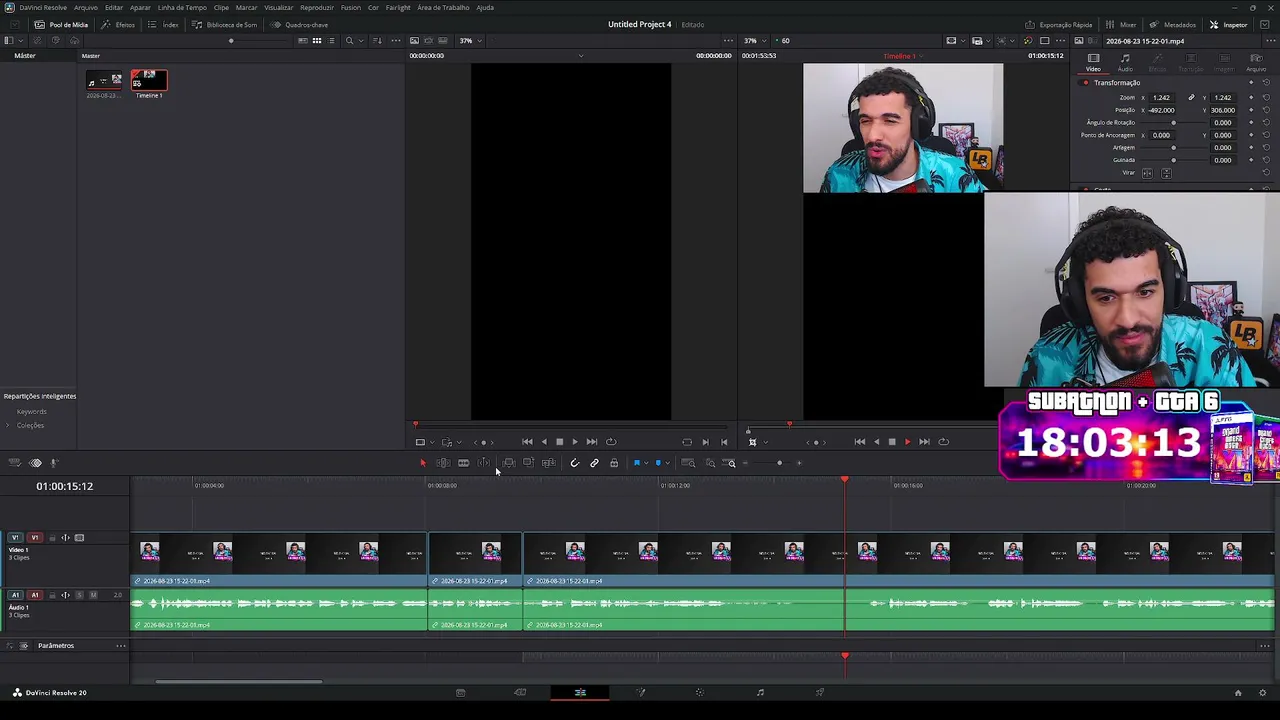Open the Arquivo menu
The width and height of the screenshot is (1280, 720).
(x=86, y=7)
